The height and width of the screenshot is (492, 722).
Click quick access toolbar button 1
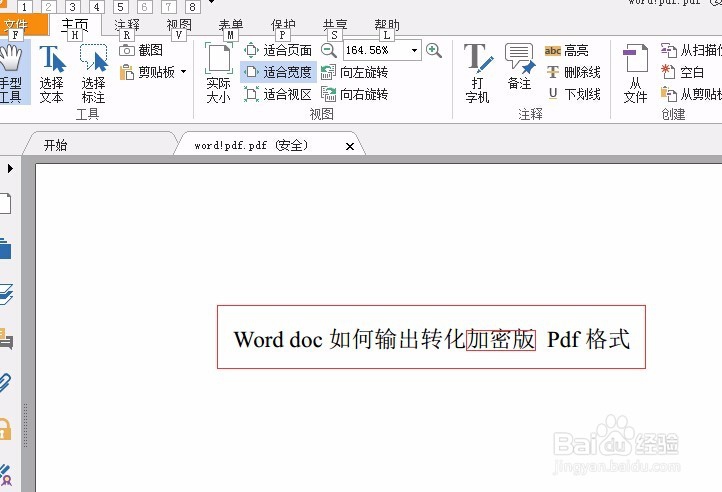click(24, 6)
